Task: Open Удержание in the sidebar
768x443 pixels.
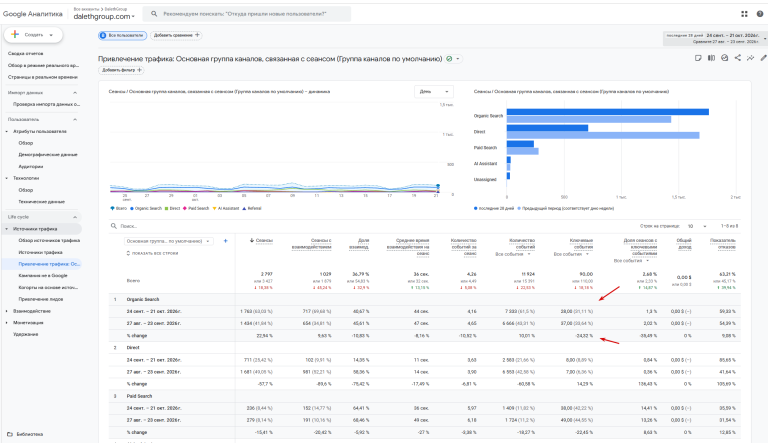Action: pyautogui.click(x=25, y=334)
